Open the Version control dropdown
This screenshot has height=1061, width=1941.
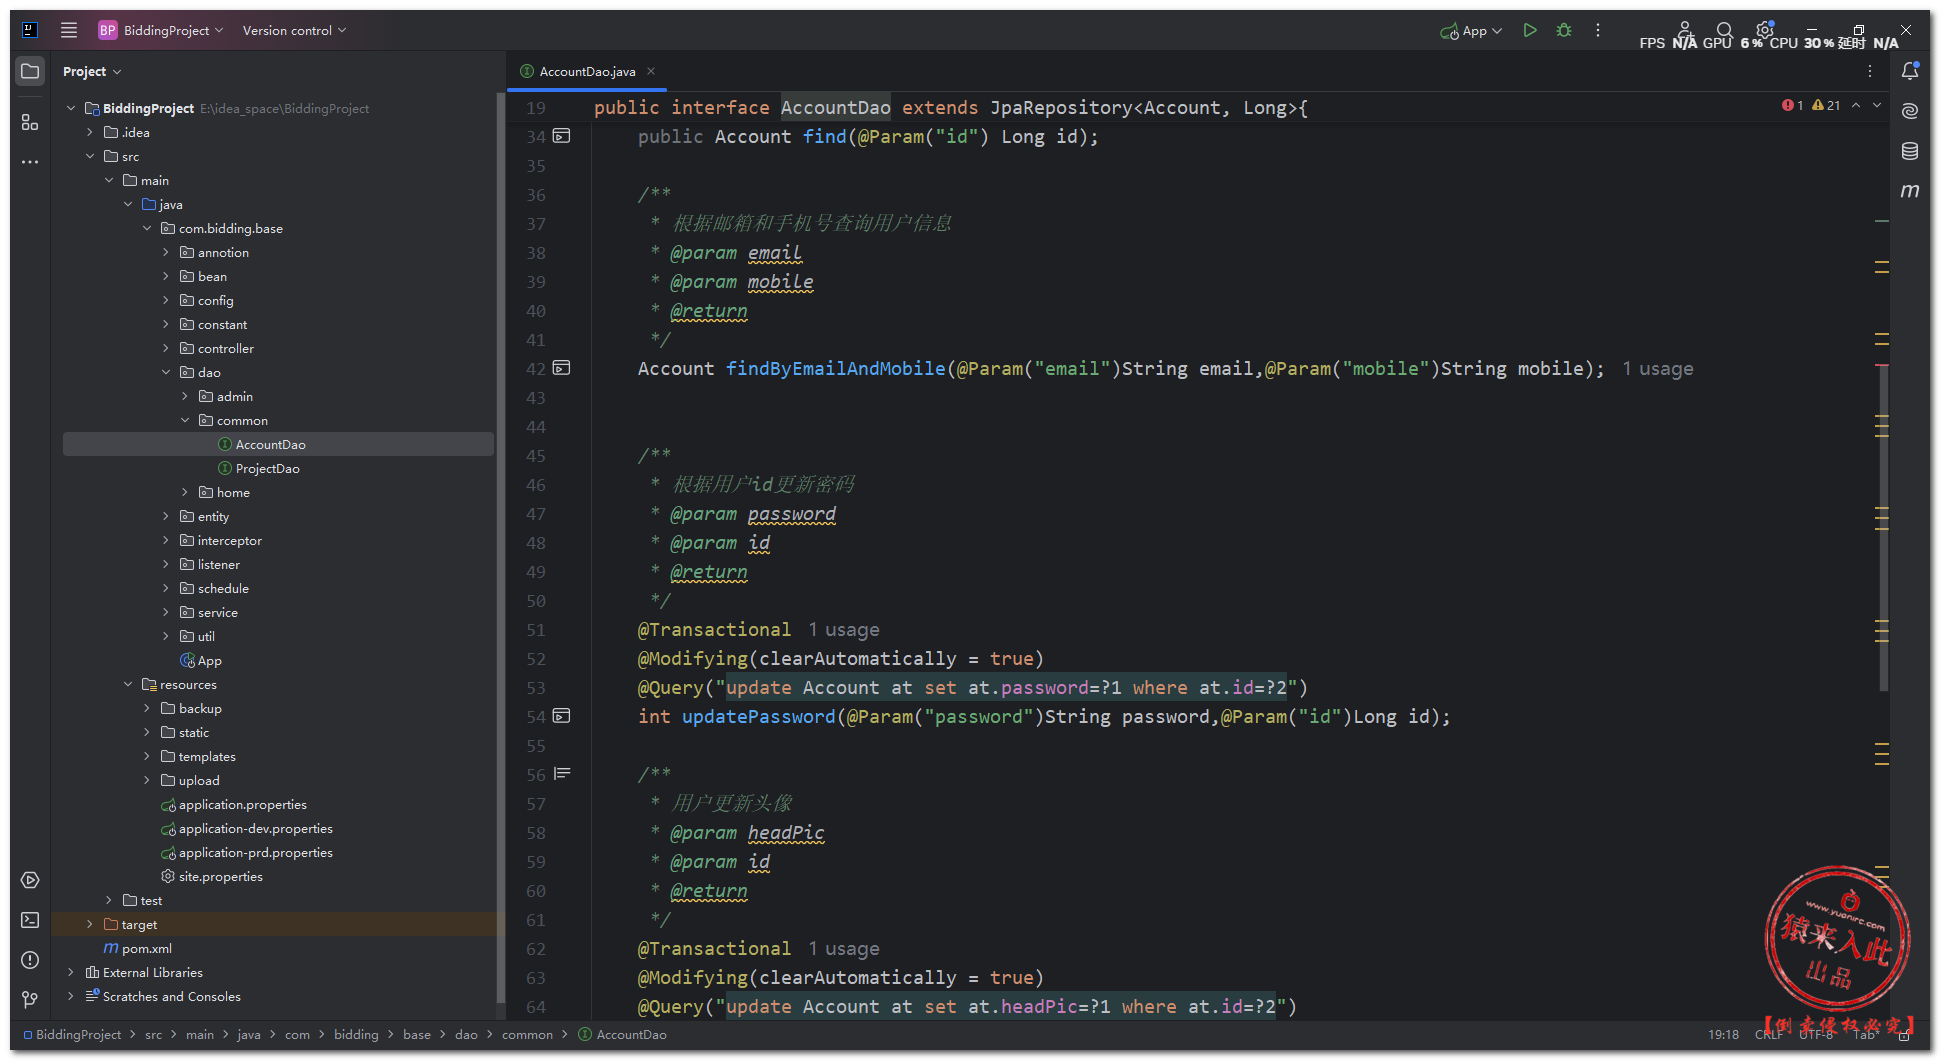pos(294,30)
